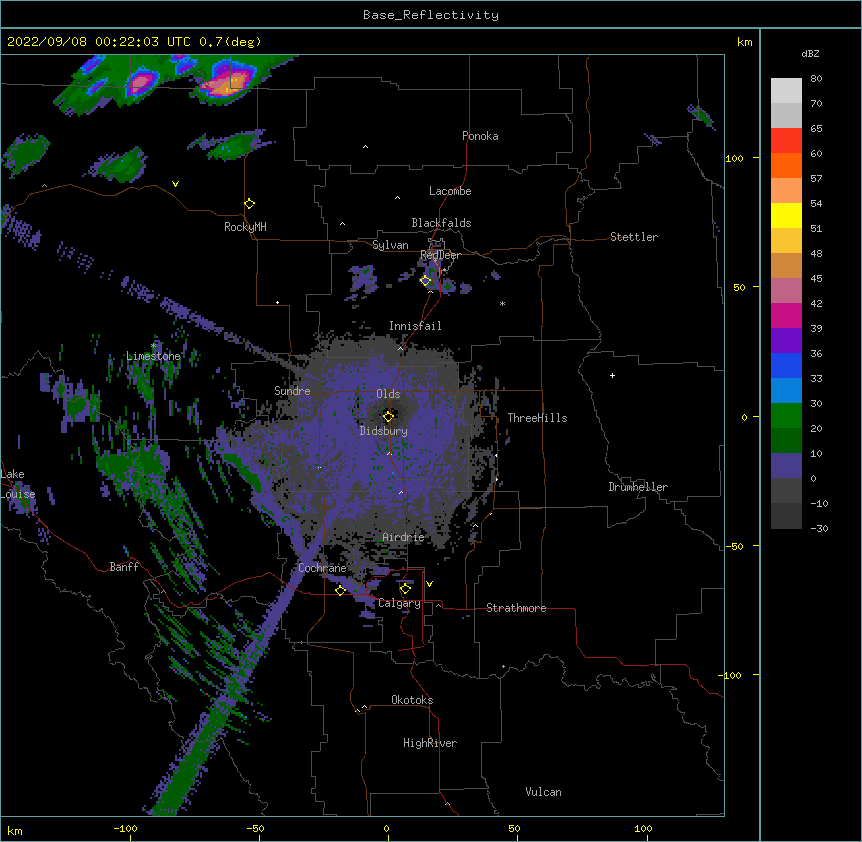
Task: Pick the lightest gray 70–80 dBZ legend swatch
Action: 786,90
